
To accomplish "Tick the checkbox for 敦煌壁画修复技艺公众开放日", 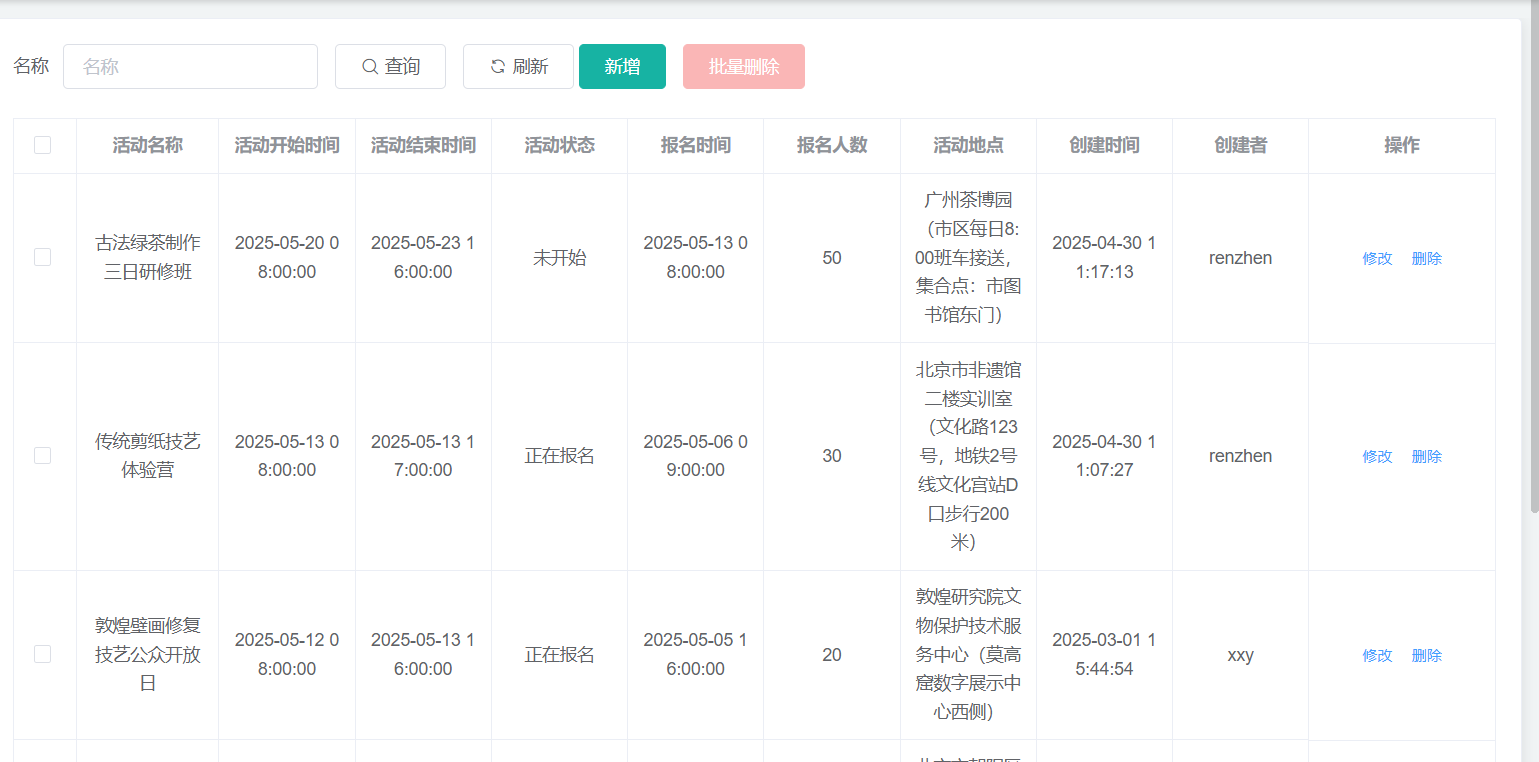I will point(42,654).
